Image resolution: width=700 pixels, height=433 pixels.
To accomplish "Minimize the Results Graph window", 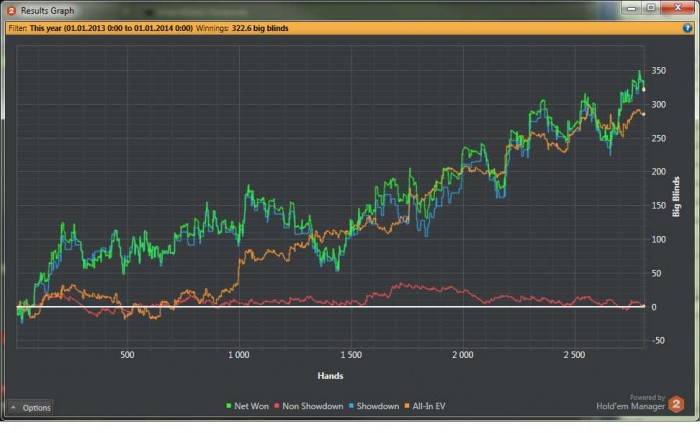I will (631, 8).
